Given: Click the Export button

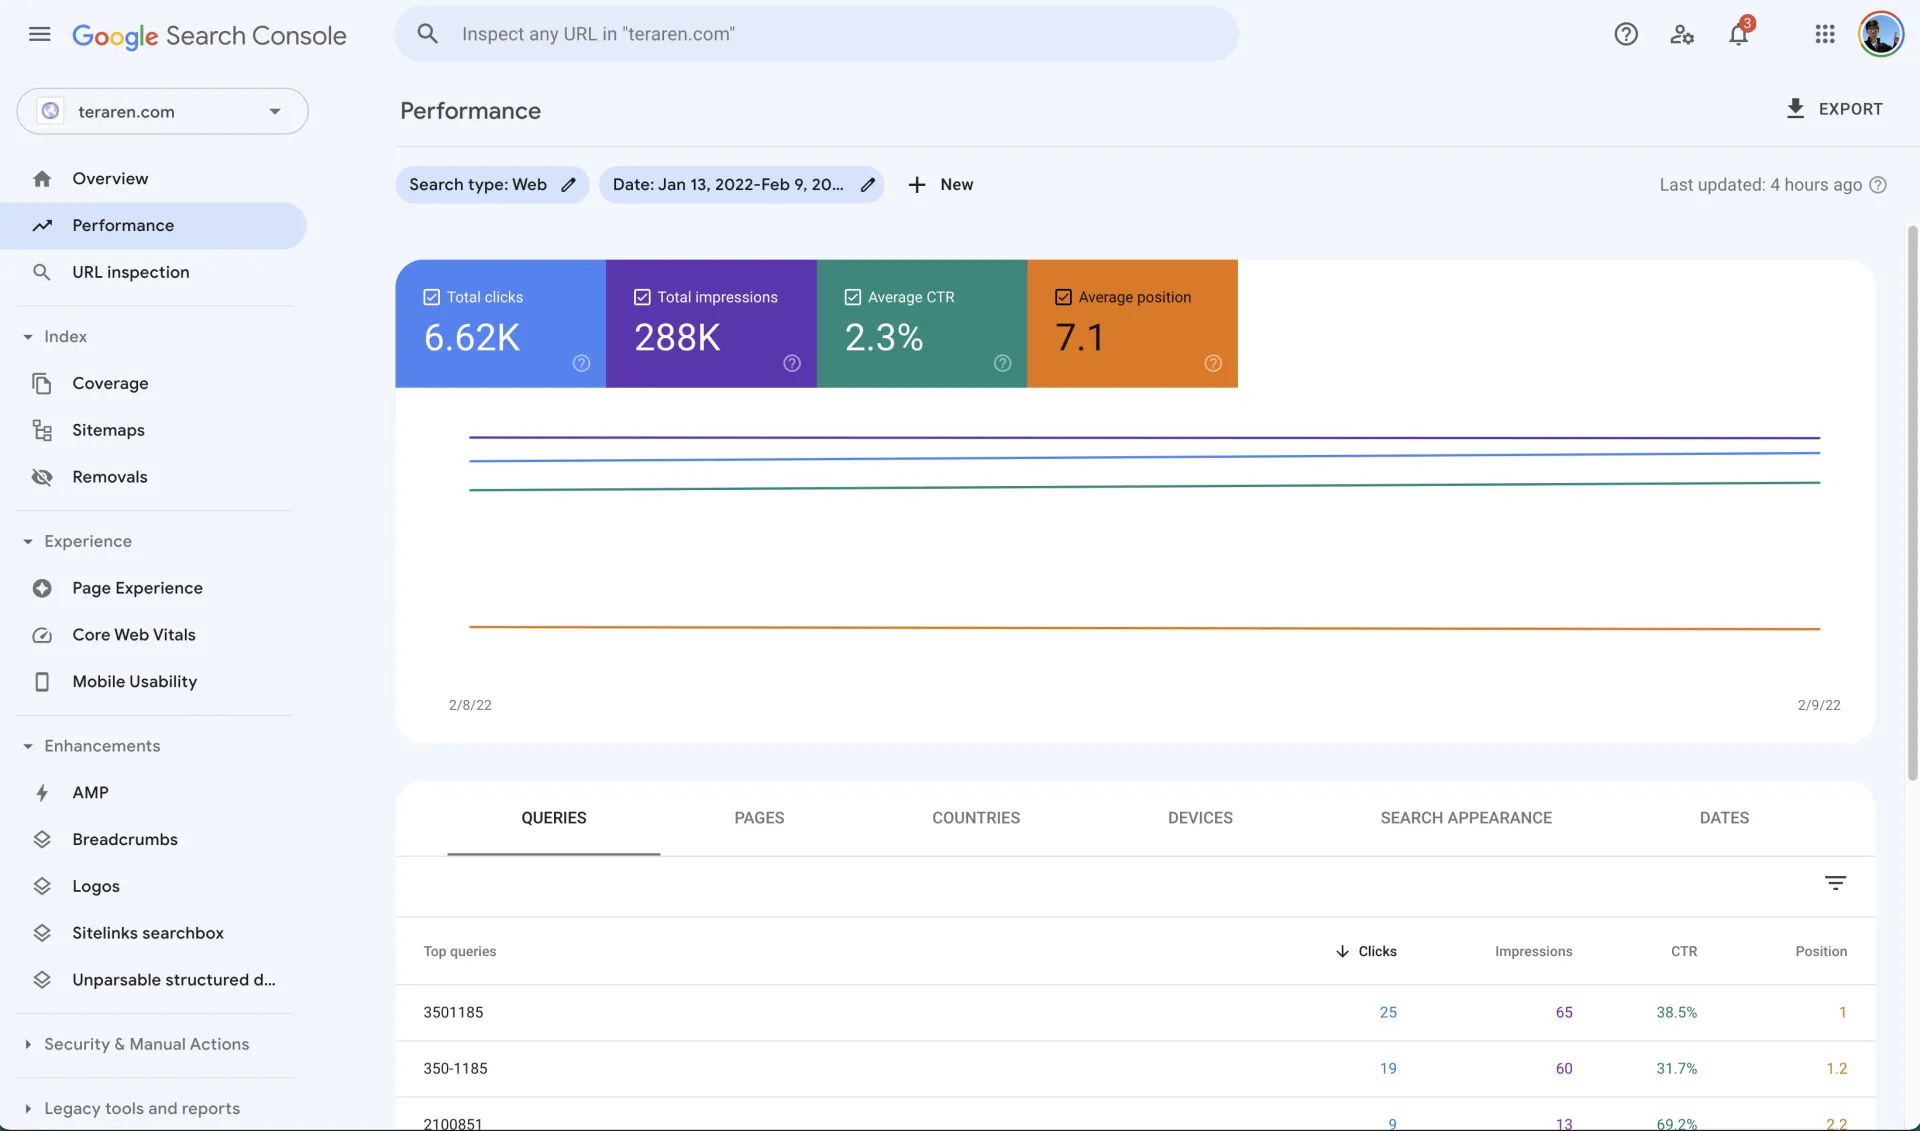Looking at the screenshot, I should 1834,109.
